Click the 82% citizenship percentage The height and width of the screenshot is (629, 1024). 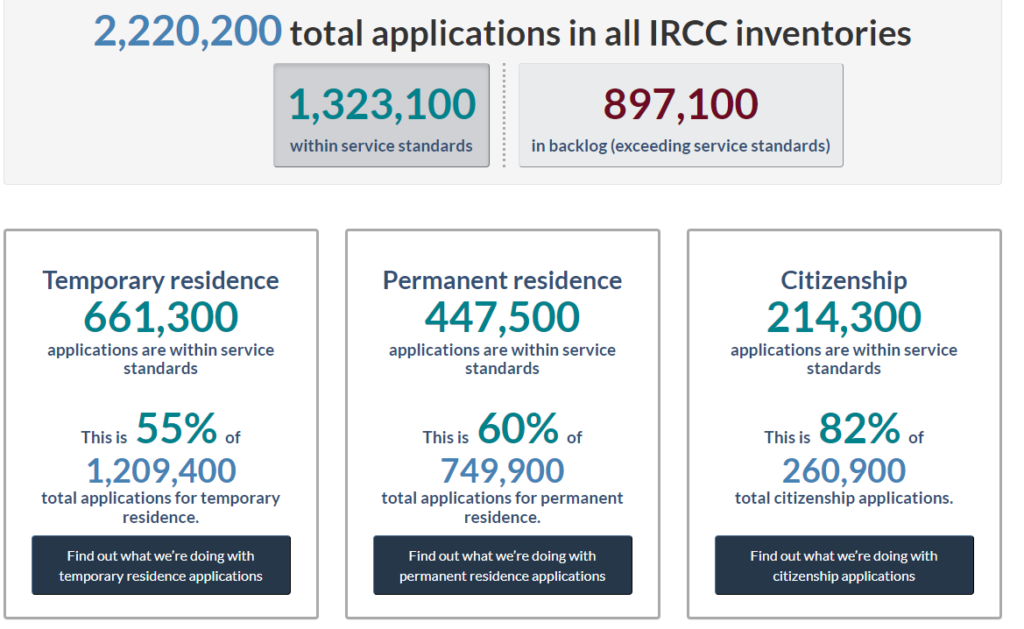tap(859, 429)
